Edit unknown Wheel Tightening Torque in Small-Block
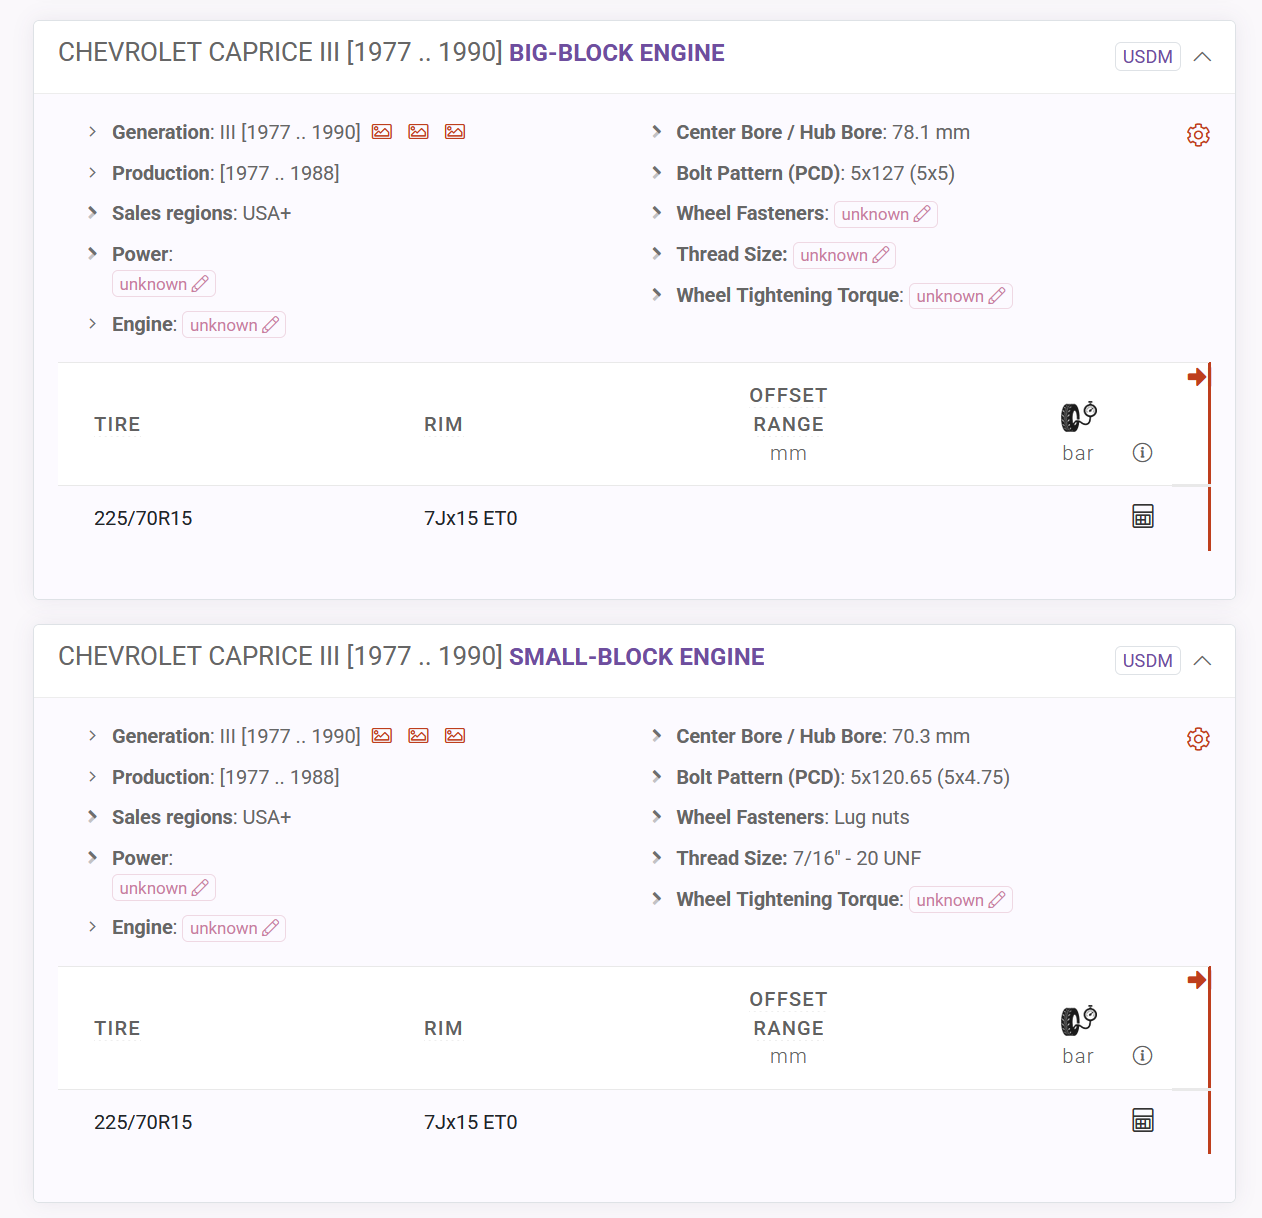Viewport: 1262px width, 1218px height. tap(960, 900)
